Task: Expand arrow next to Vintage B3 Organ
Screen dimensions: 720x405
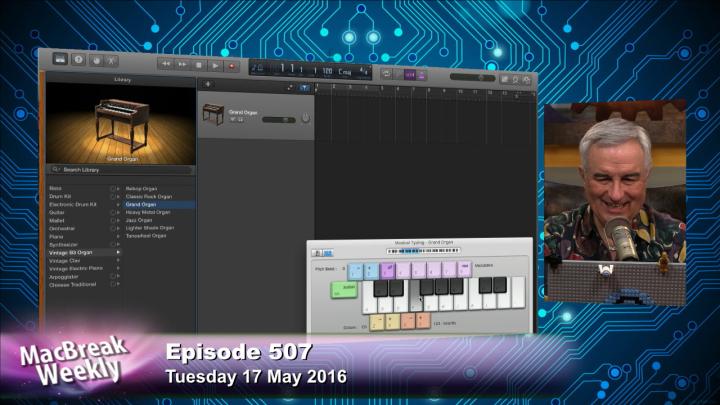Action: coord(118,253)
